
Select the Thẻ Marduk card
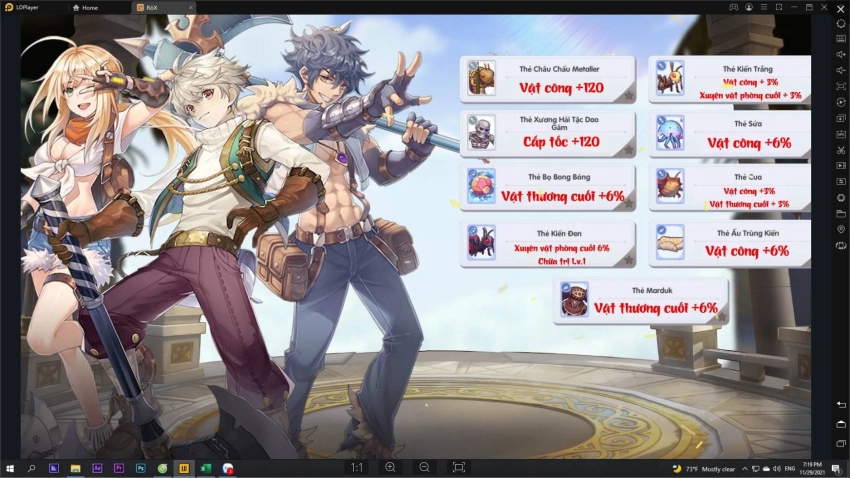pos(640,301)
